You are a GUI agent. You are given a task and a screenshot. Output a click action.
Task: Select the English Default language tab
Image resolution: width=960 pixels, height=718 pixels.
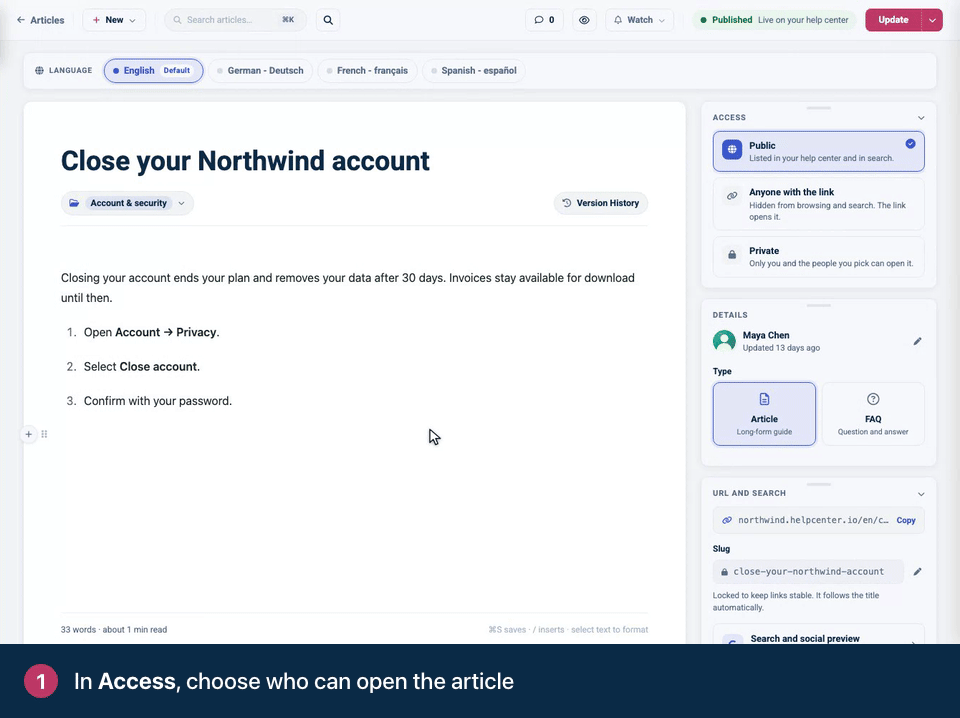[x=154, y=70]
